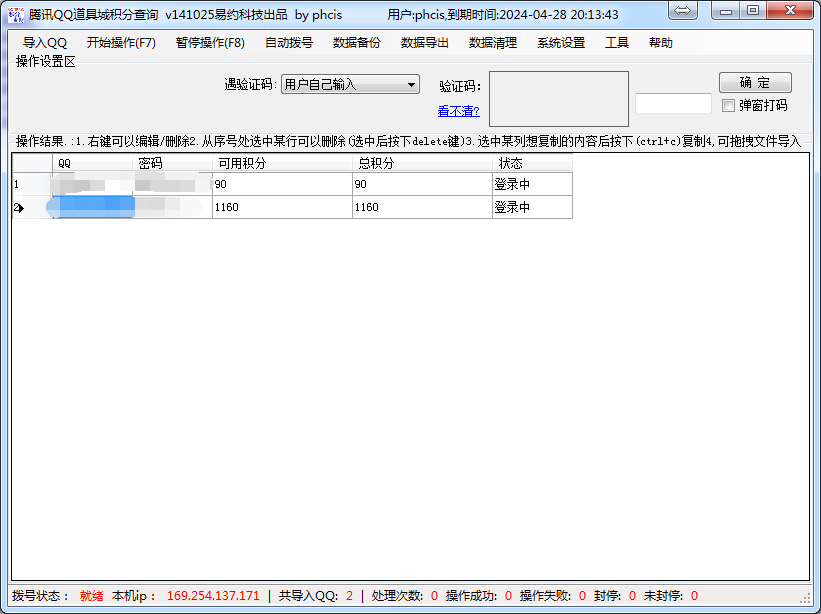Click the 状态 column header
The width and height of the screenshot is (821, 614).
click(x=532, y=163)
